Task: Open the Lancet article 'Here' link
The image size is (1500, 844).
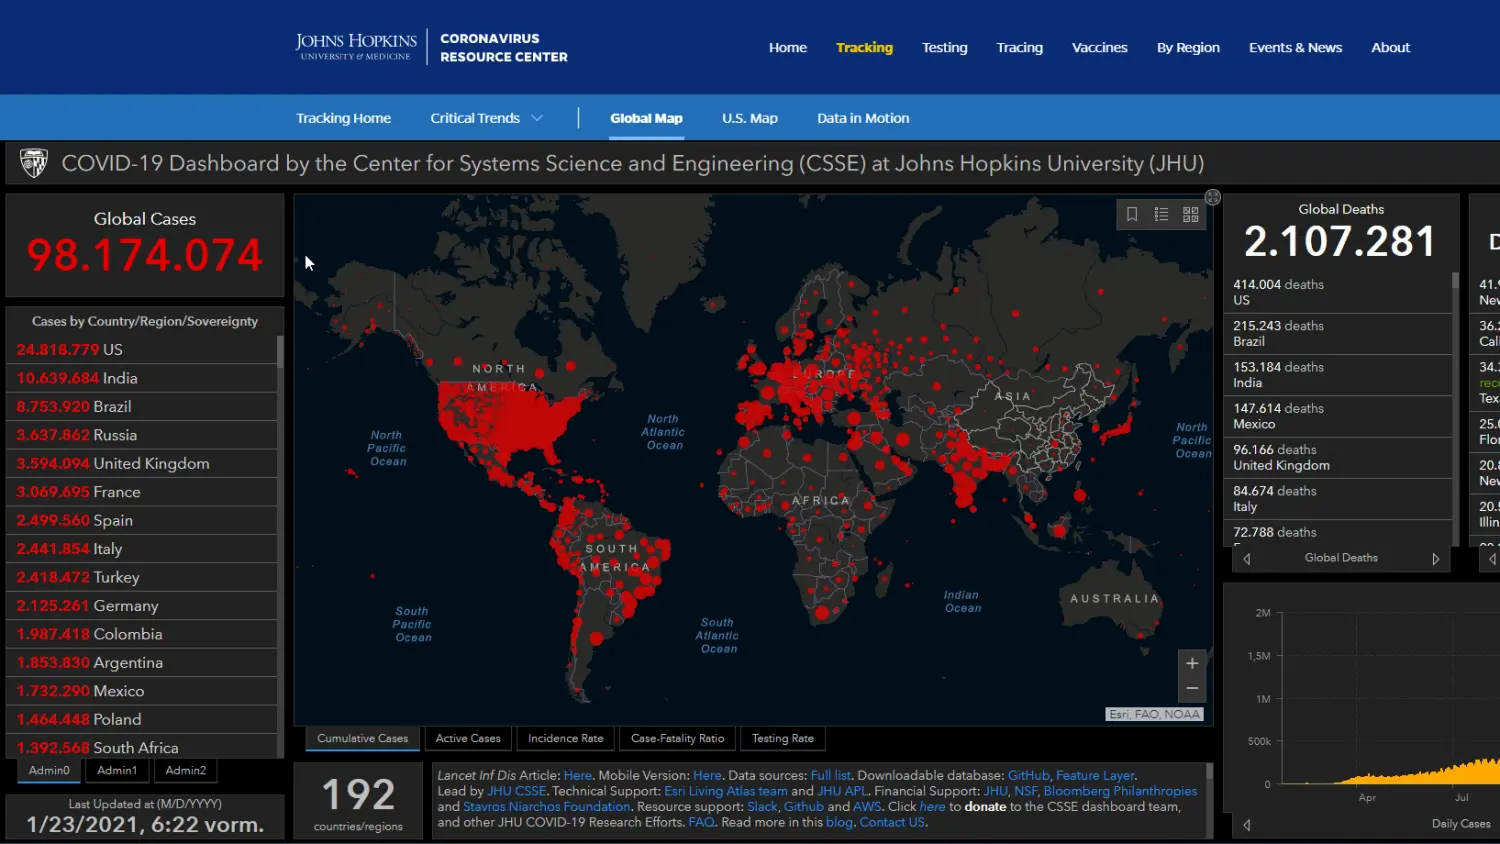Action: [x=577, y=776]
